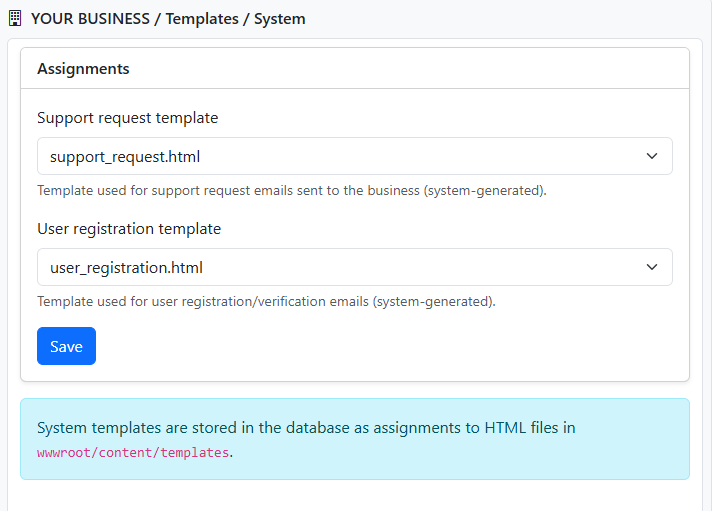Click the Assignments card header
The height and width of the screenshot is (511, 712).
click(355, 69)
